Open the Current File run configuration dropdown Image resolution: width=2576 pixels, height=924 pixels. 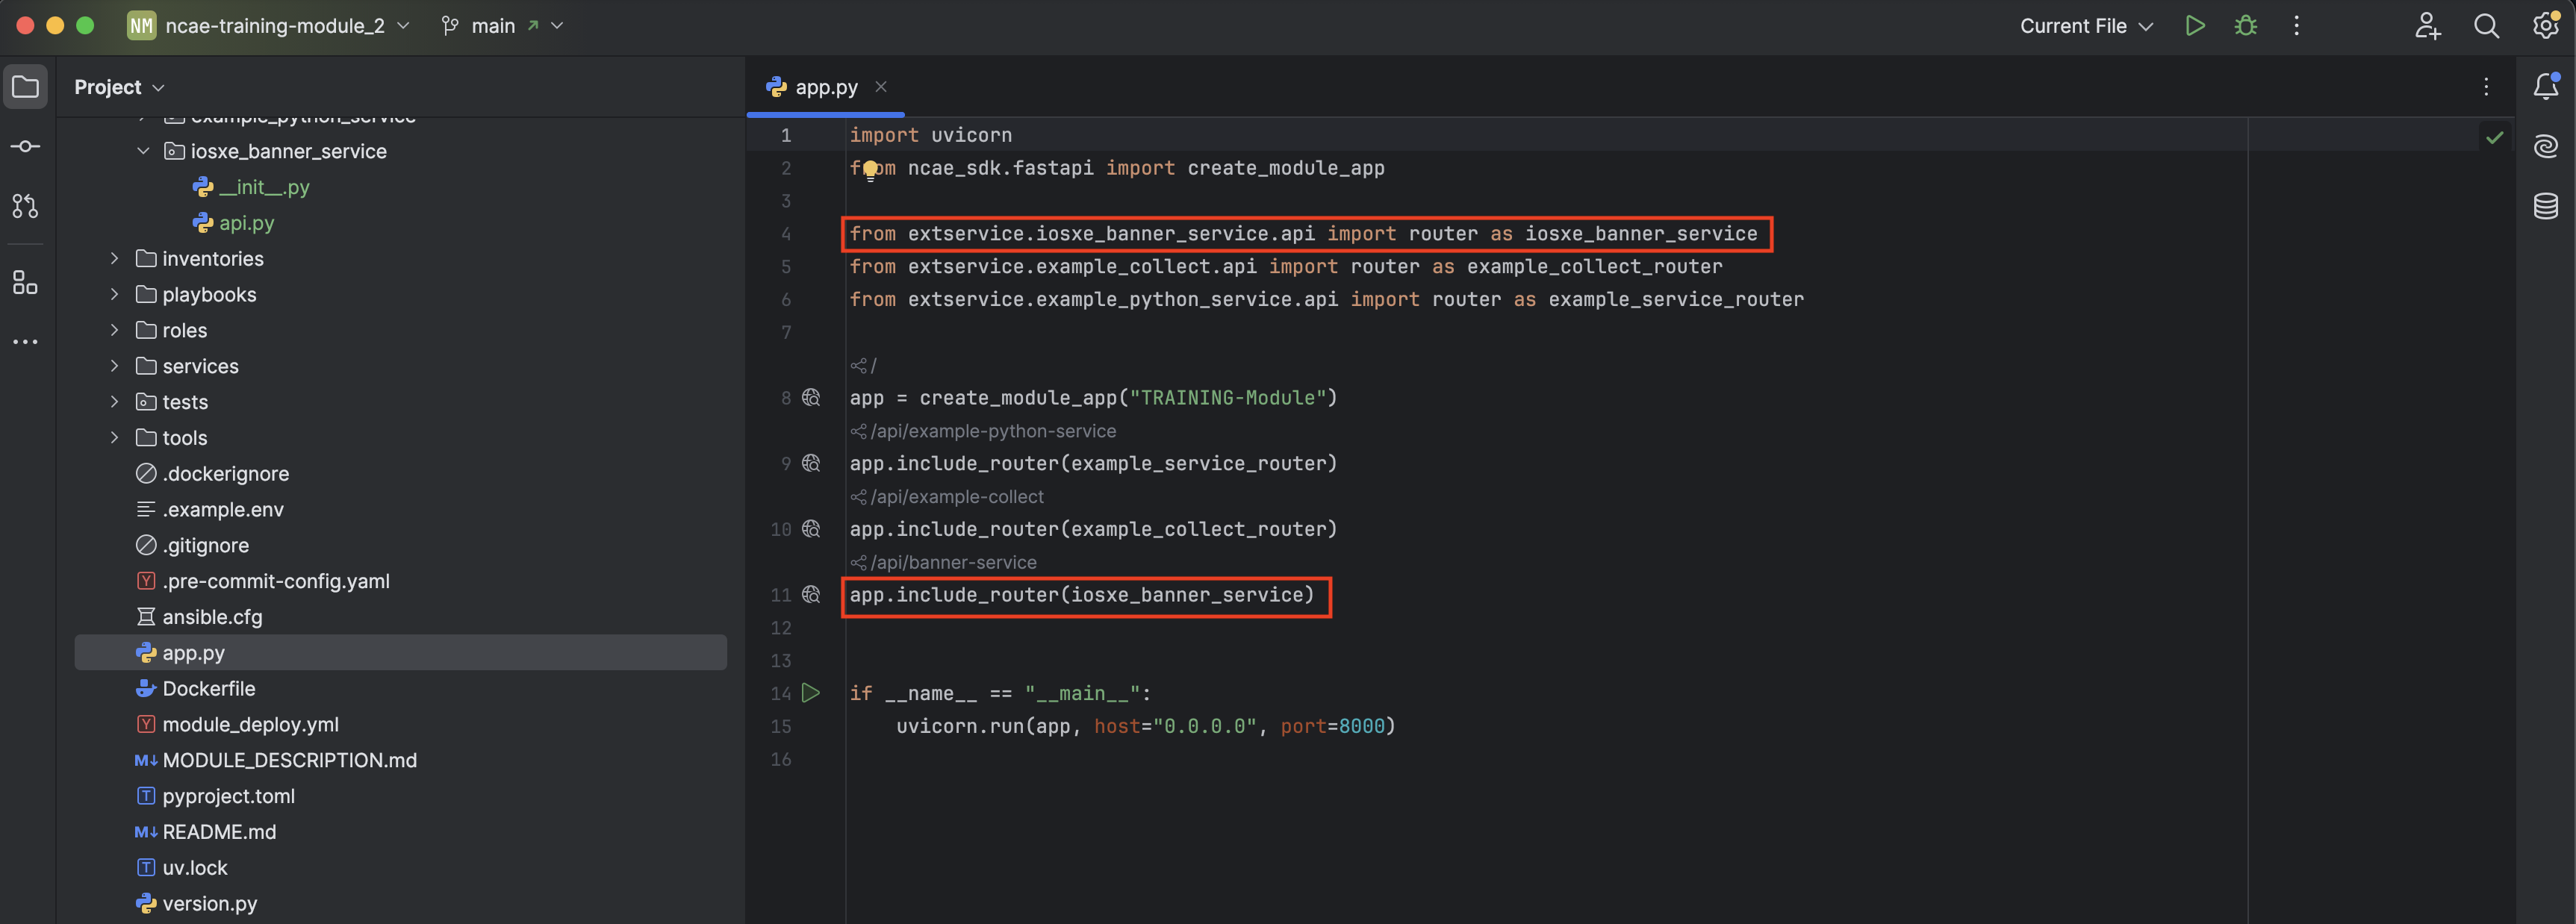(2086, 26)
